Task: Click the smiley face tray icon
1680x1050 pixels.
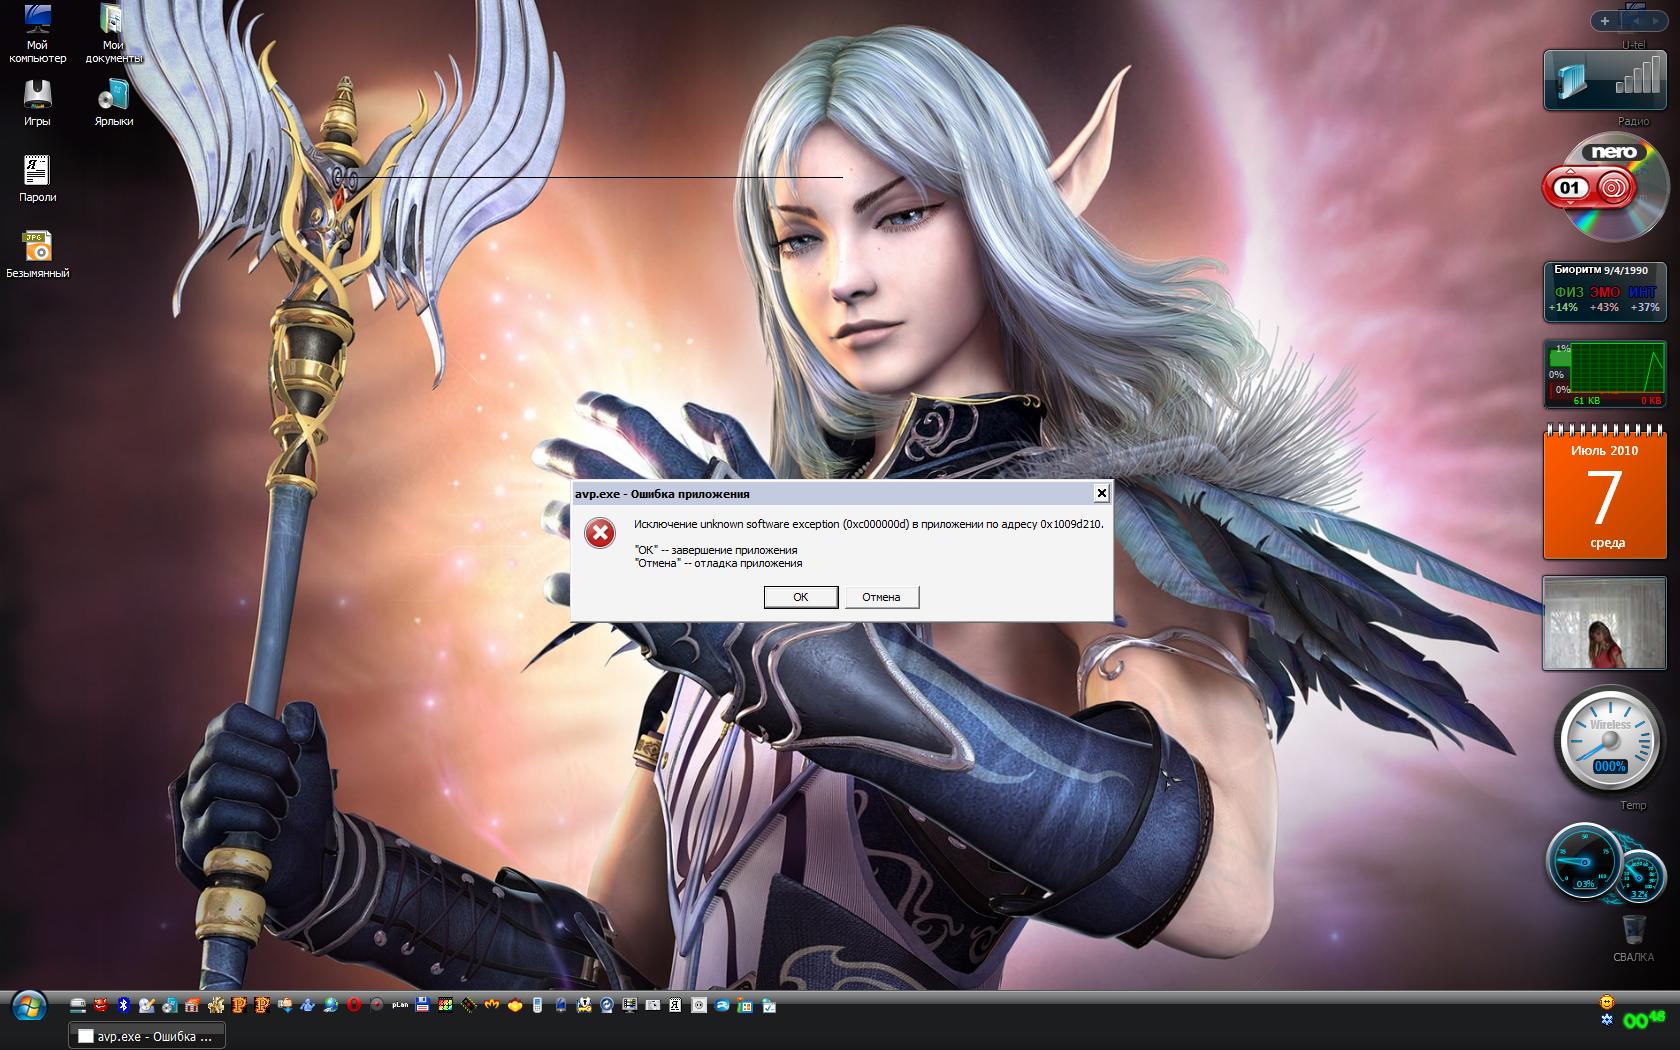Action: (x=1607, y=1002)
